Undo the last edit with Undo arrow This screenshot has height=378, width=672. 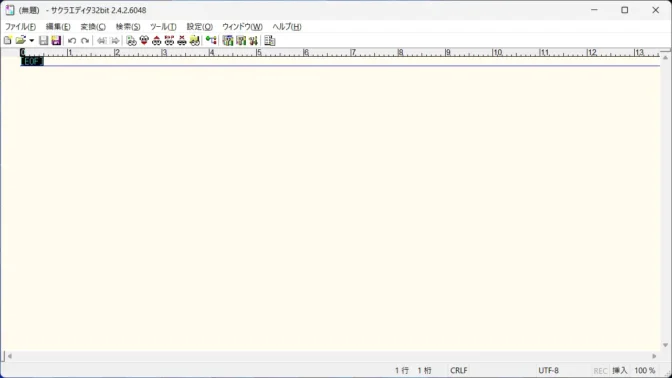72,41
